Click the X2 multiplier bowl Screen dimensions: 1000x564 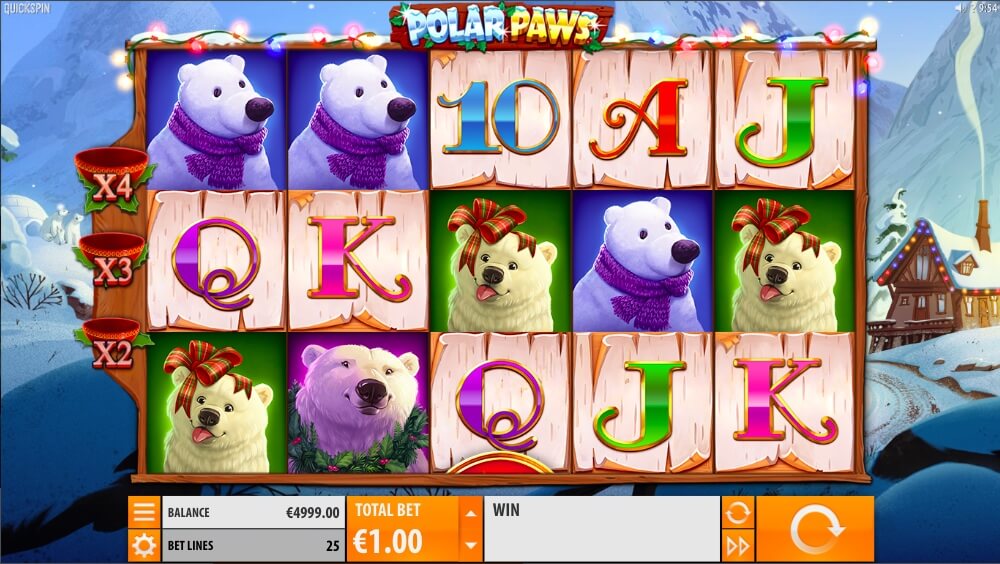(x=112, y=344)
